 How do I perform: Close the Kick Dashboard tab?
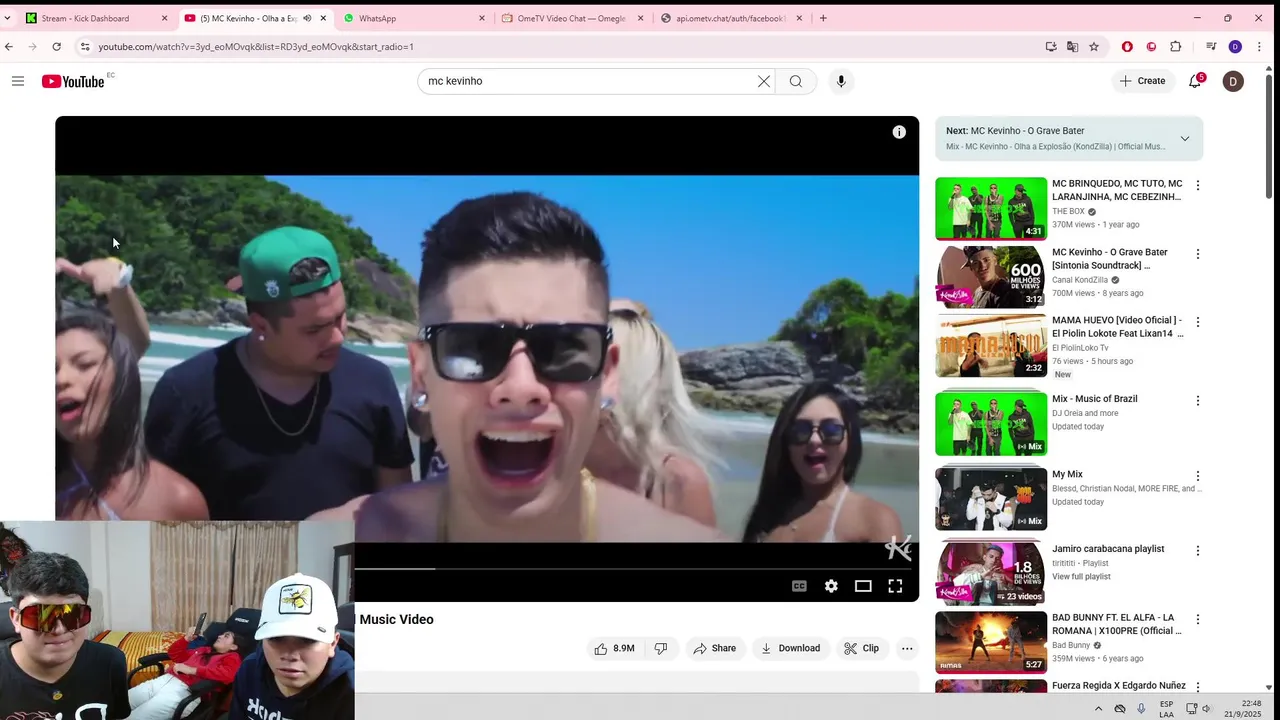(x=165, y=18)
